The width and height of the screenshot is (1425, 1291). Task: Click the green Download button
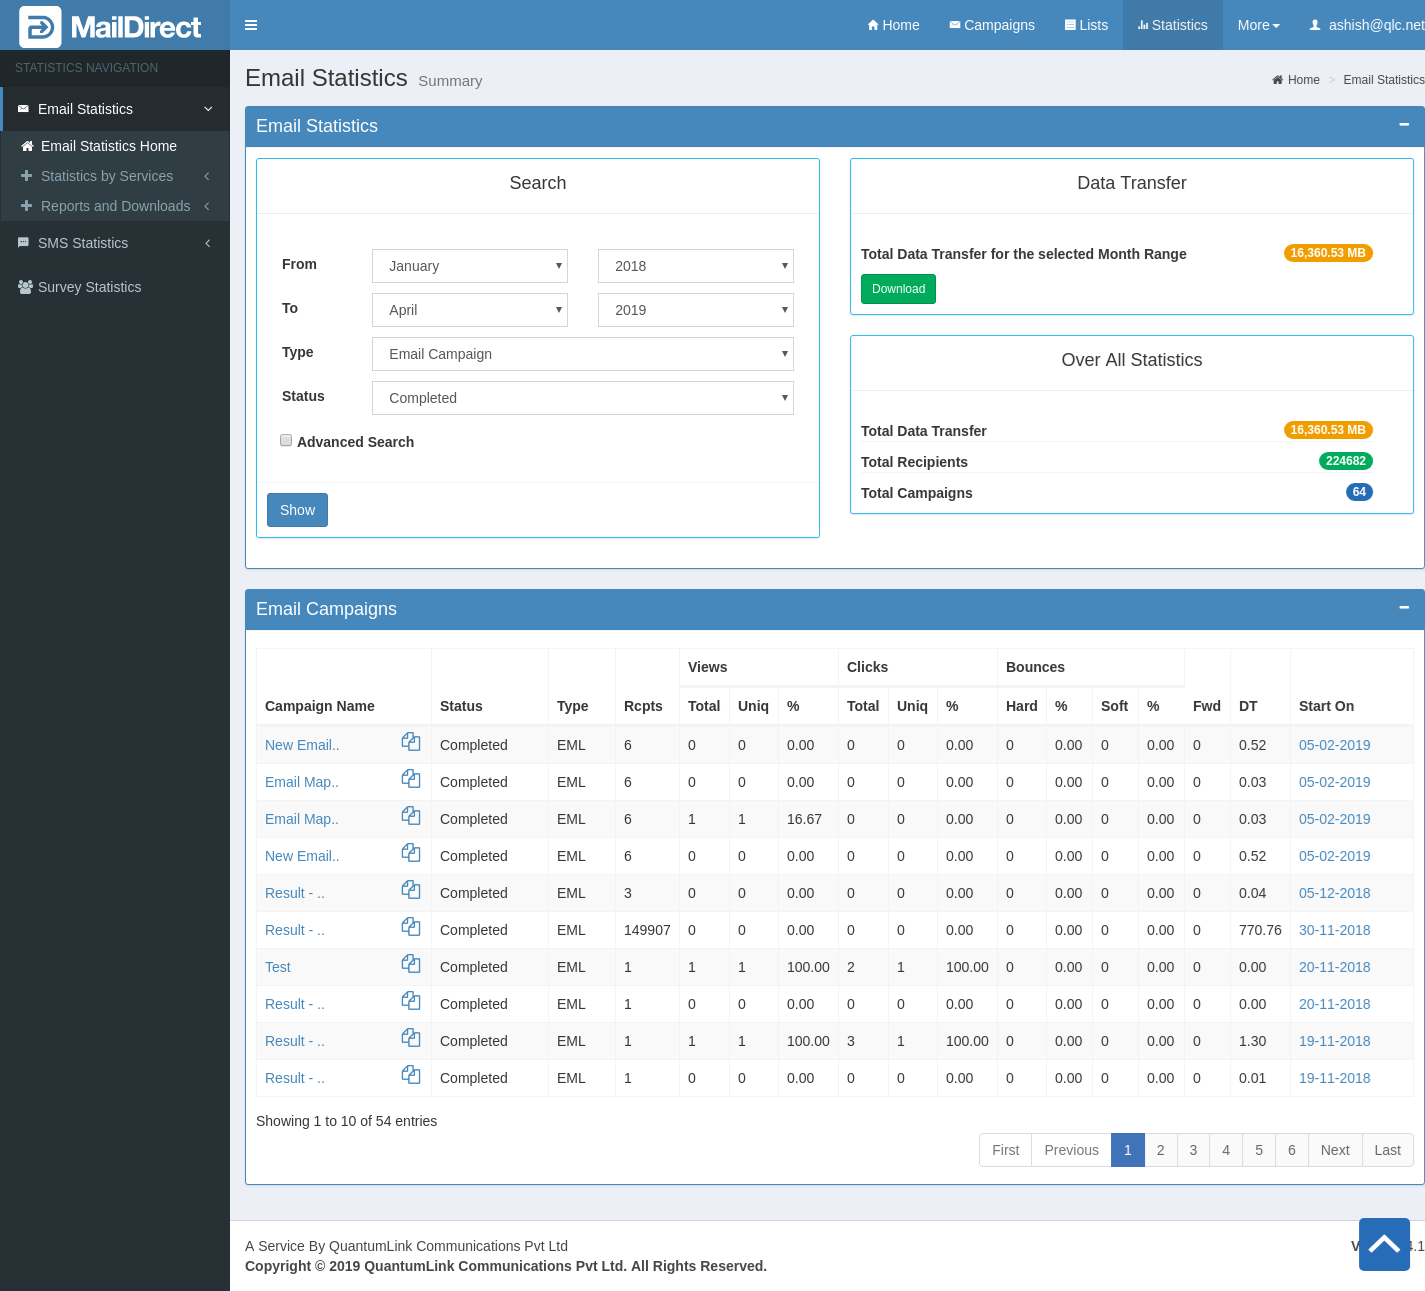click(x=898, y=289)
